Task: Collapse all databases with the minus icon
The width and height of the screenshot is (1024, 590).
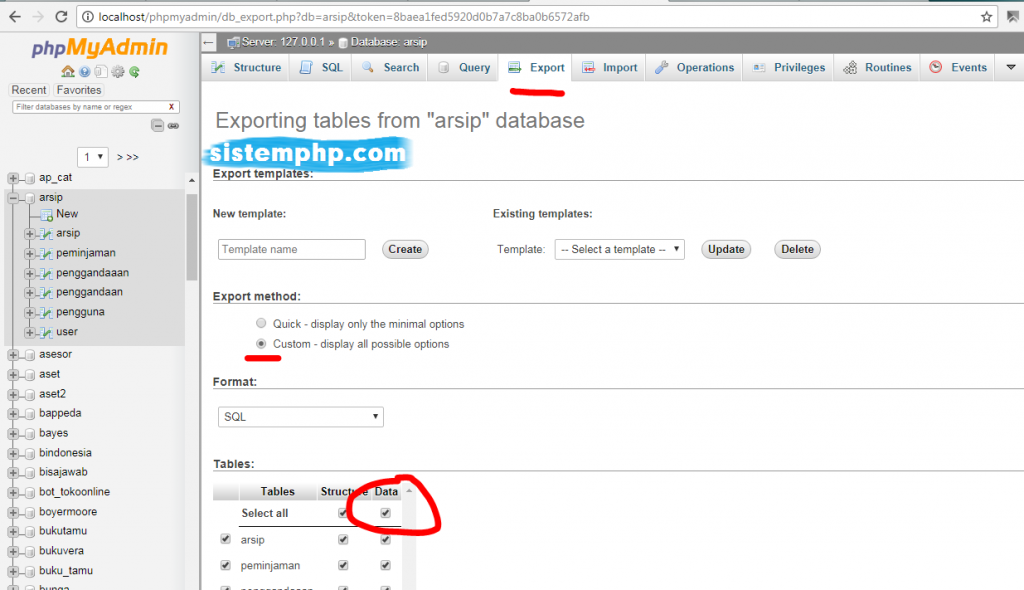Action: 157,125
